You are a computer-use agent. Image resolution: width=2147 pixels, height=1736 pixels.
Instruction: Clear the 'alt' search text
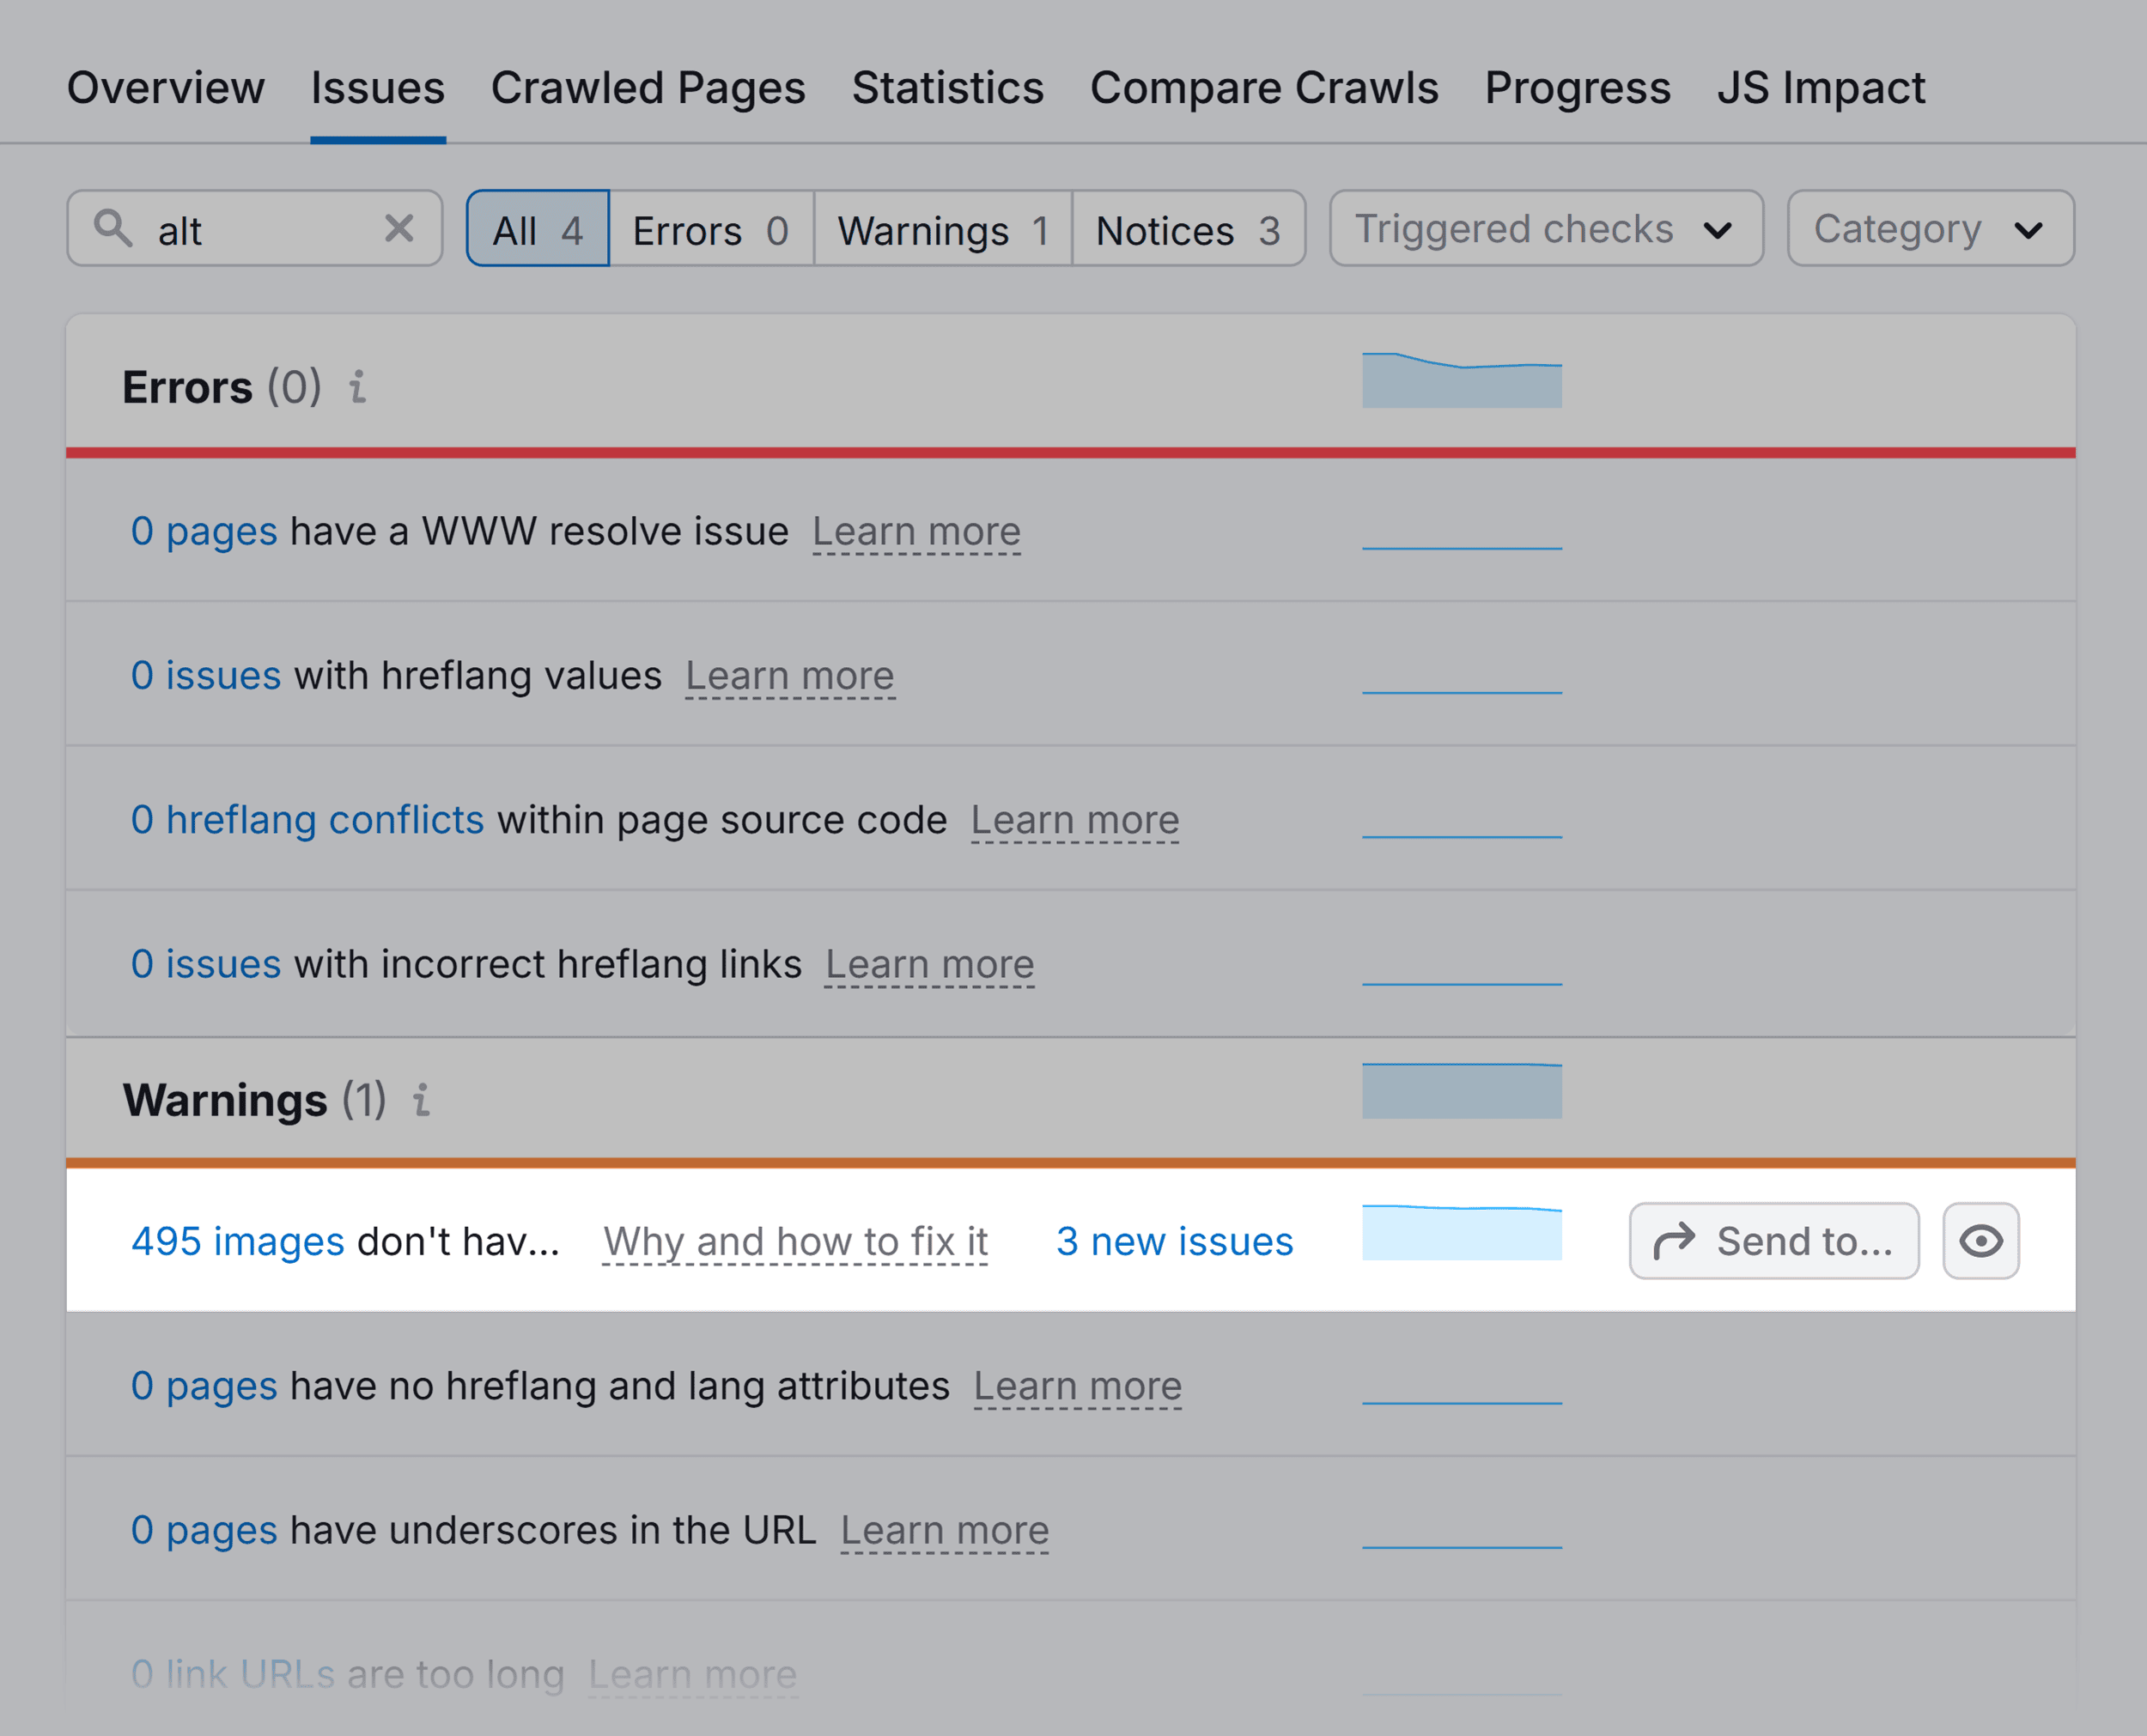coord(399,228)
